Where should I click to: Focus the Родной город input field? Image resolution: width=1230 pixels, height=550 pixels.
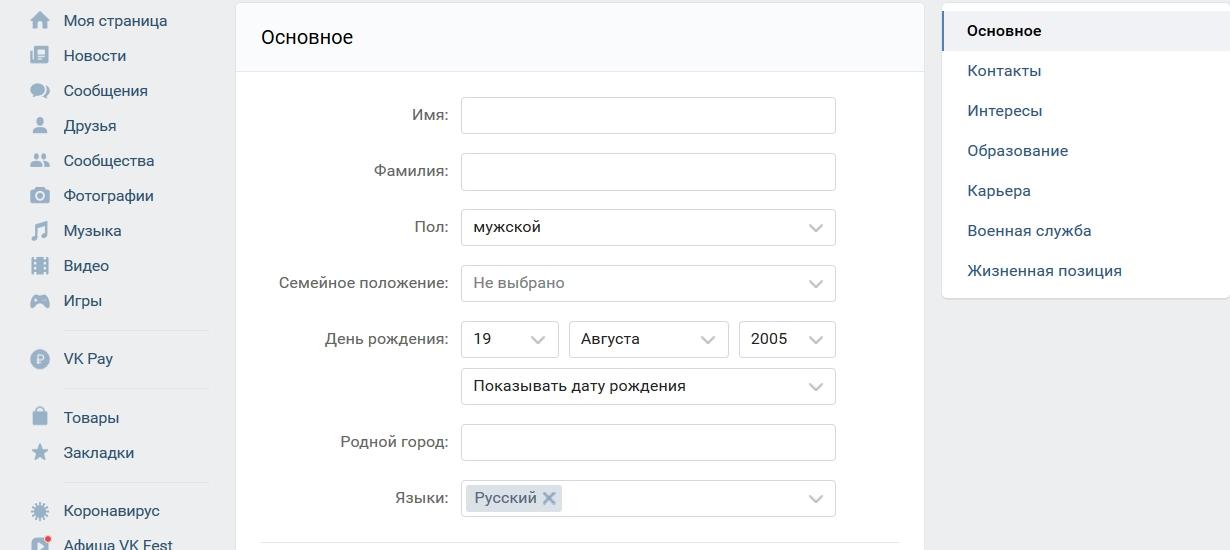648,443
